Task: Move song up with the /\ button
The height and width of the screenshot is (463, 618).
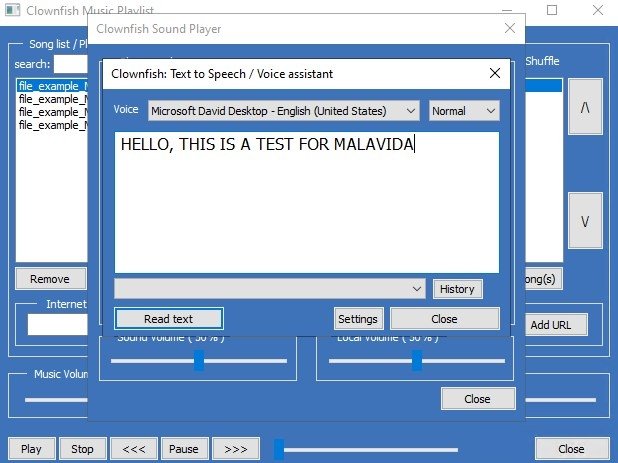Action: pos(585,107)
